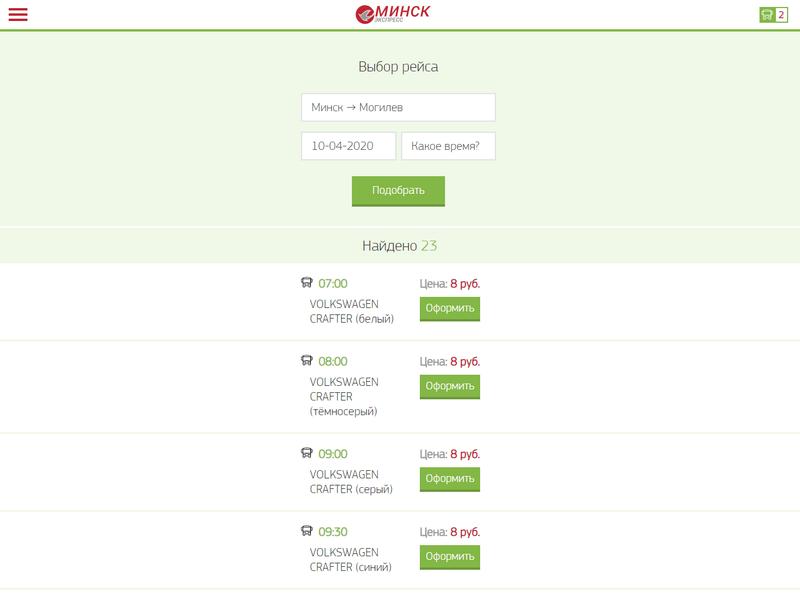Click the 'Найдено 23' results count

(399, 246)
